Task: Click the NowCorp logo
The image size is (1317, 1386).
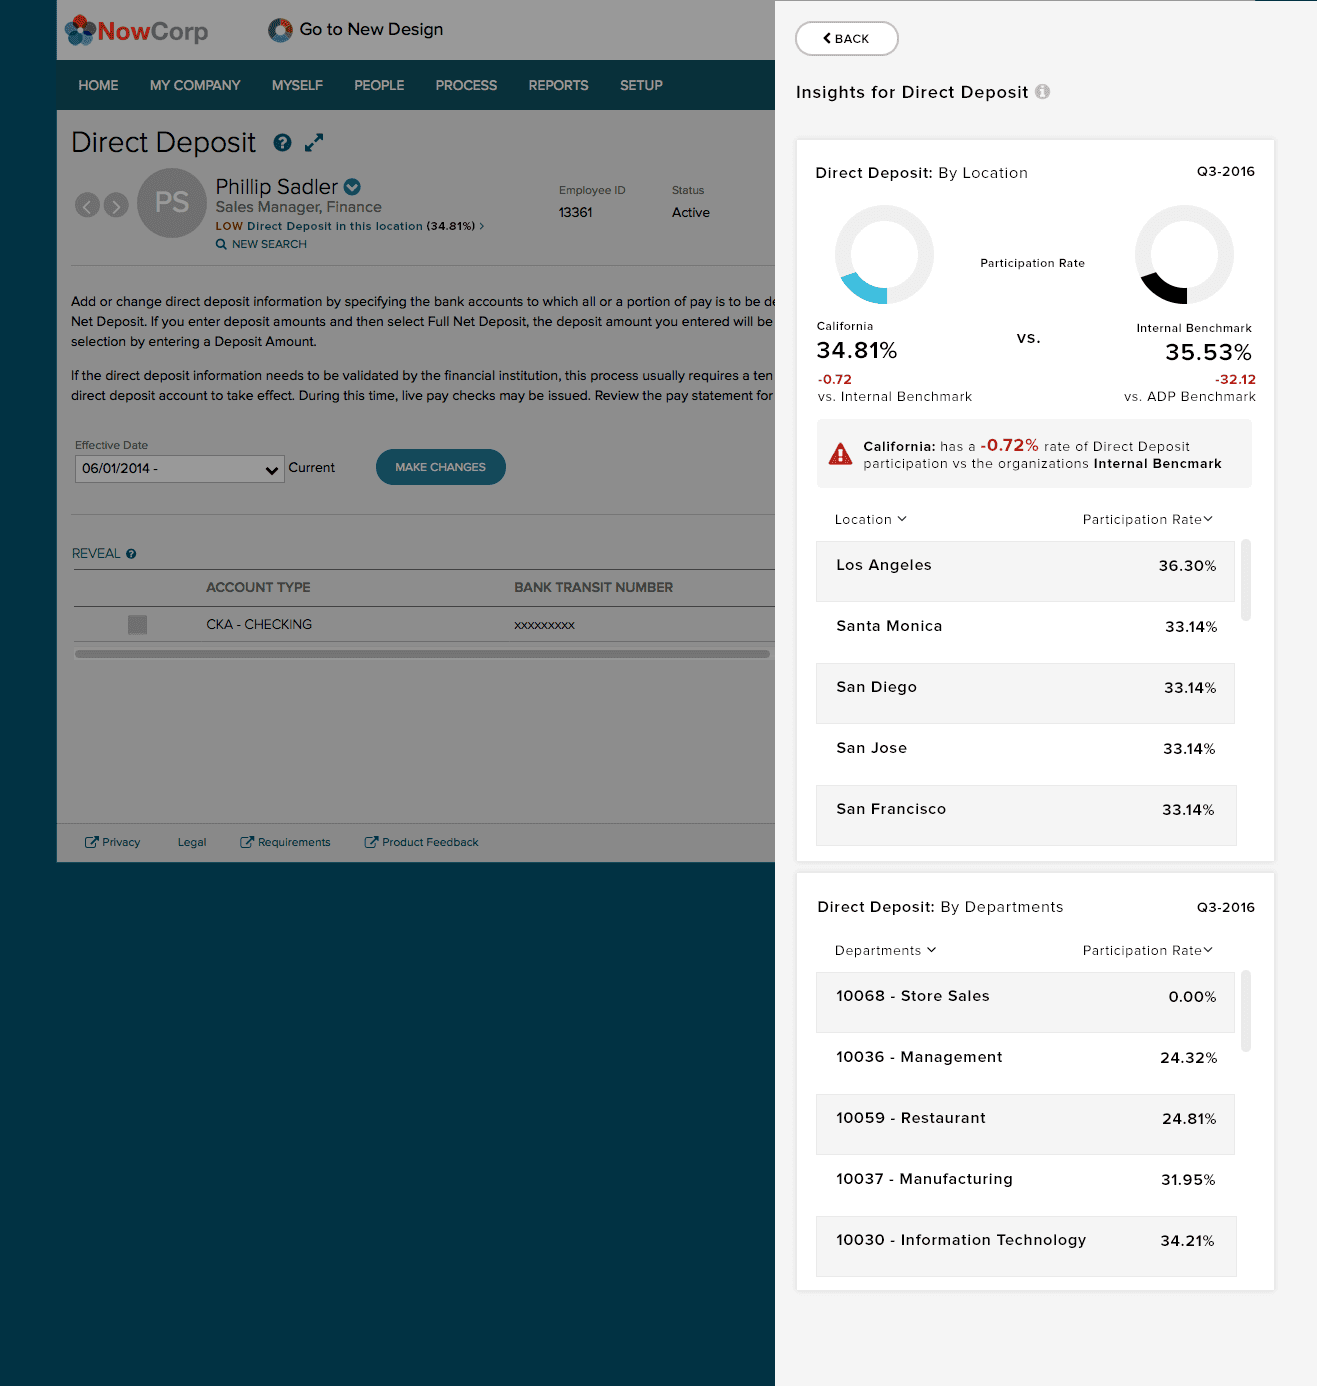Action: point(136,31)
